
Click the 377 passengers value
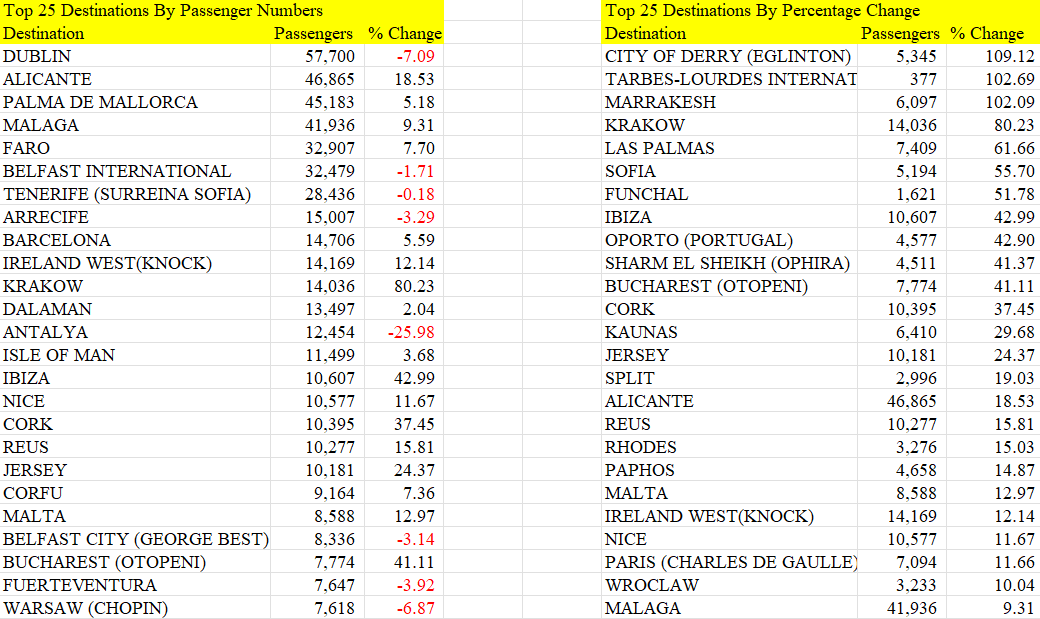923,79
